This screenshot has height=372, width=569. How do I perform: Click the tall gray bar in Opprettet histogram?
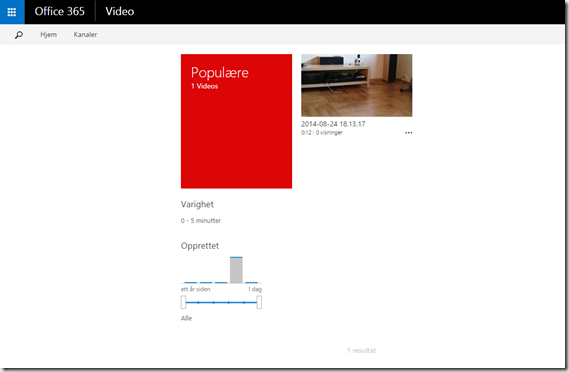pos(236,270)
